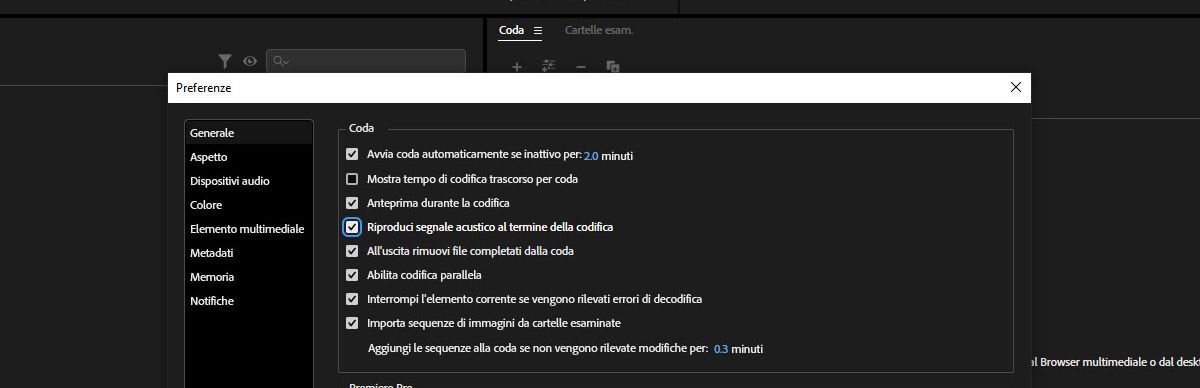Toggle the eye visibility icon
The image size is (1200, 388).
point(250,61)
